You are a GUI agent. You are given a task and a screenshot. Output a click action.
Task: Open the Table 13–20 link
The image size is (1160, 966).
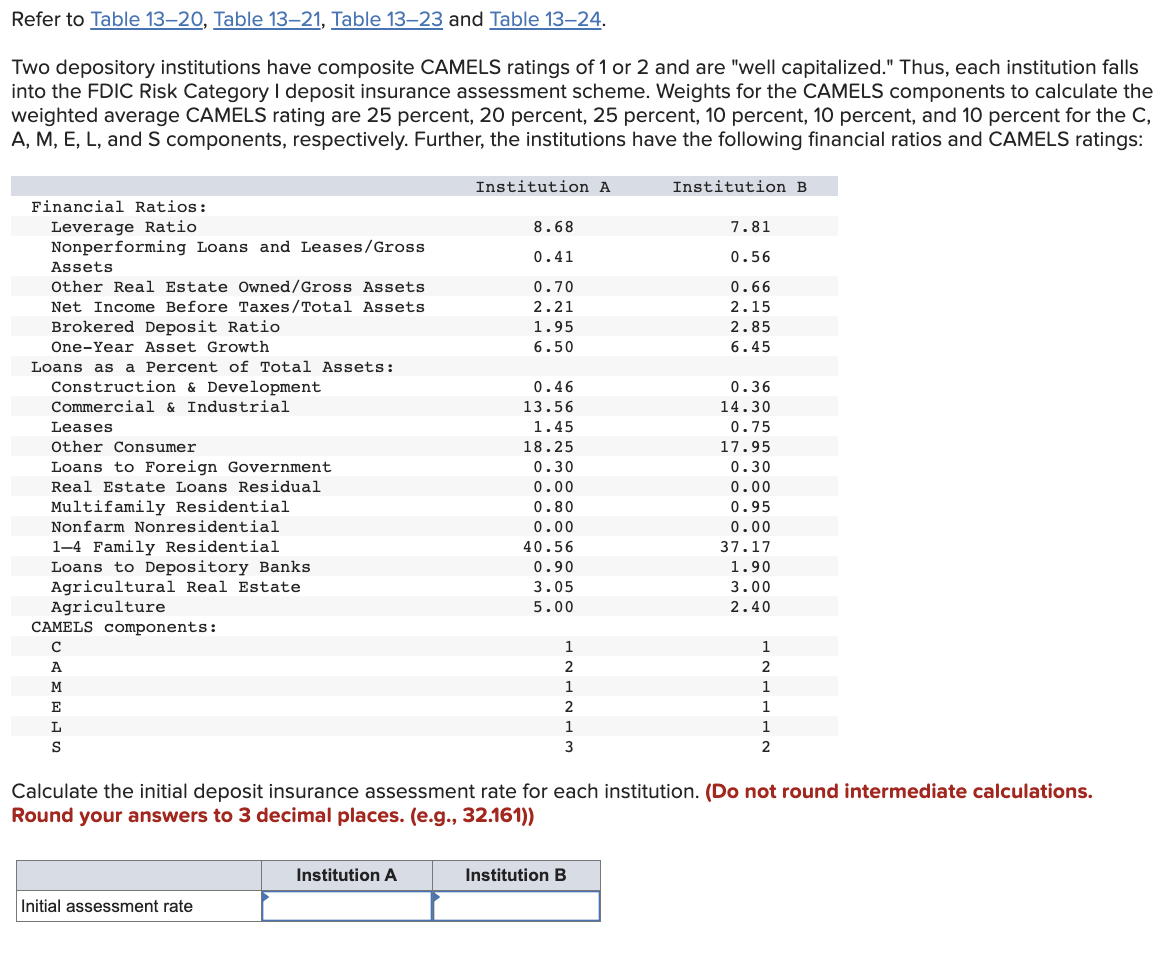pos(146,19)
